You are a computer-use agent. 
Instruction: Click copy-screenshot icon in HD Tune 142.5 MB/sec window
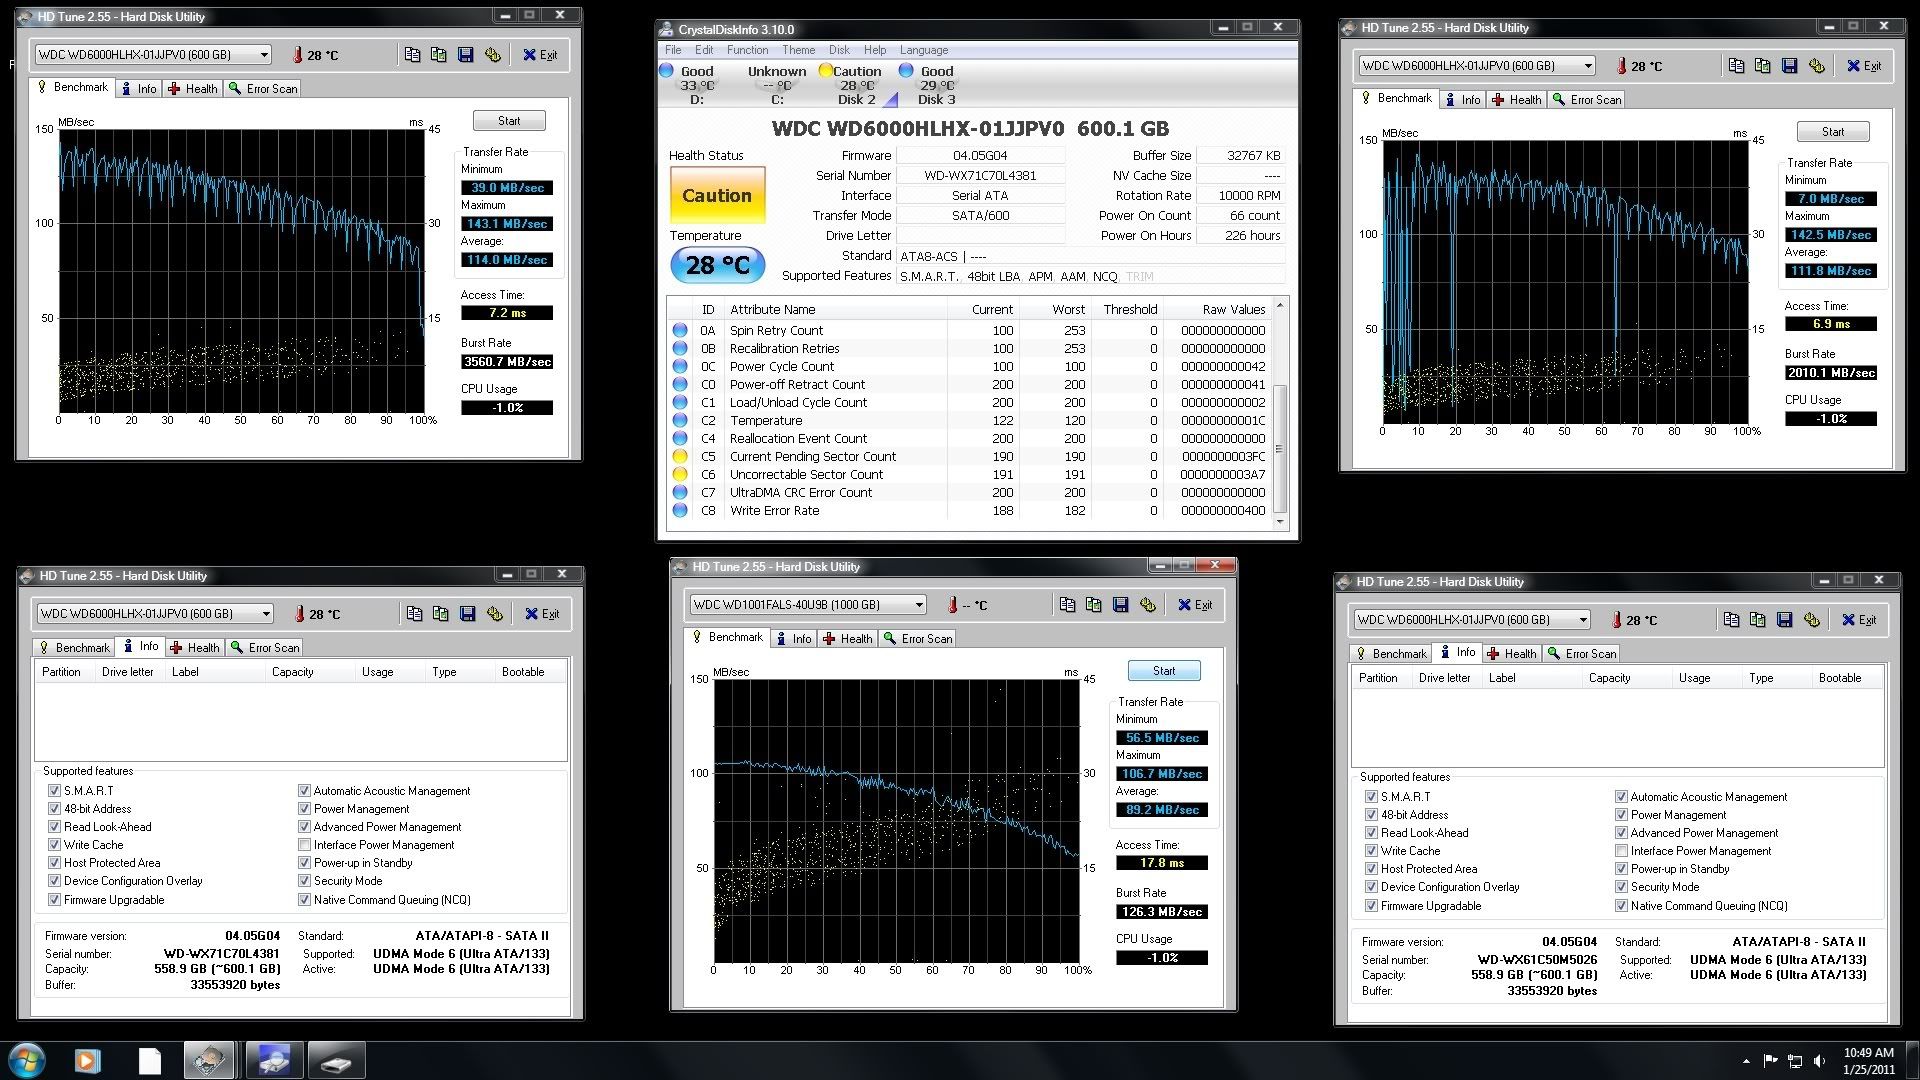point(1762,66)
